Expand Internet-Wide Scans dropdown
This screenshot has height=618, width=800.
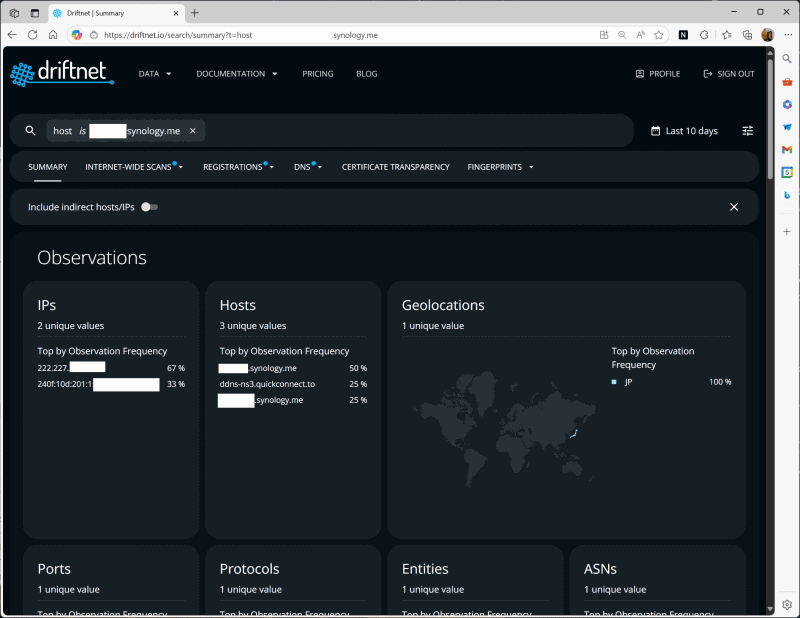click(x=134, y=167)
